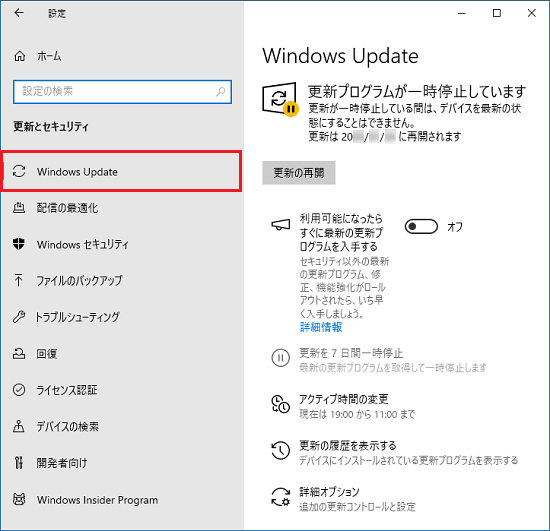550x531 pixels.
Task: Open 詳細オプション settings
Action: pyautogui.click(x=343, y=498)
